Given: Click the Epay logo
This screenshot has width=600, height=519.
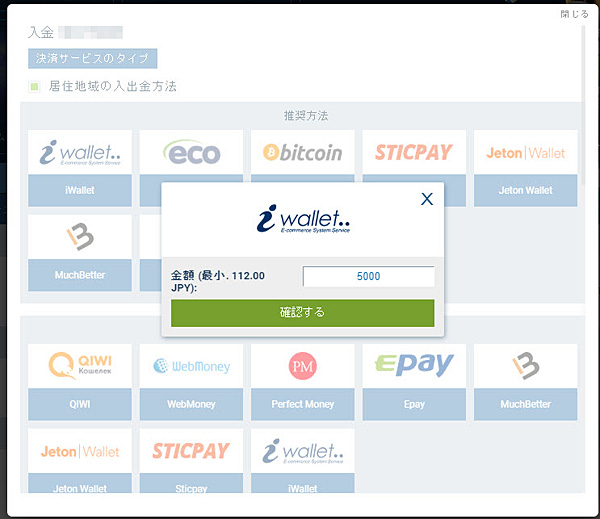Looking at the screenshot, I should [x=414, y=366].
